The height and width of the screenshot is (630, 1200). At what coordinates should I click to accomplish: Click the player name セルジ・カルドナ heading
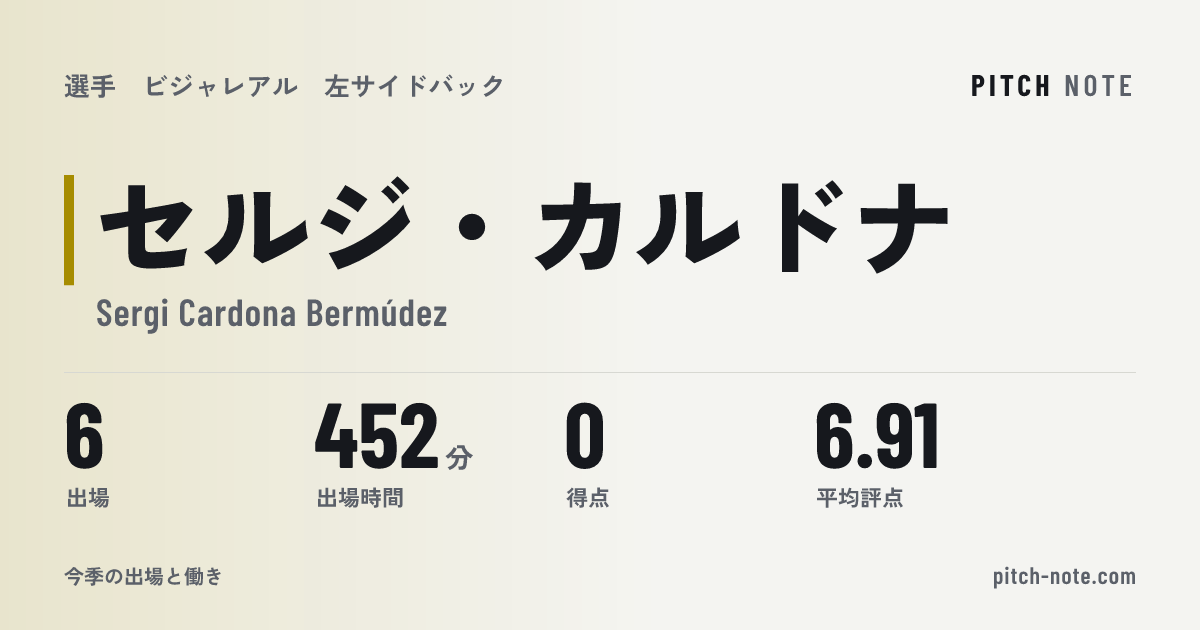point(523,230)
